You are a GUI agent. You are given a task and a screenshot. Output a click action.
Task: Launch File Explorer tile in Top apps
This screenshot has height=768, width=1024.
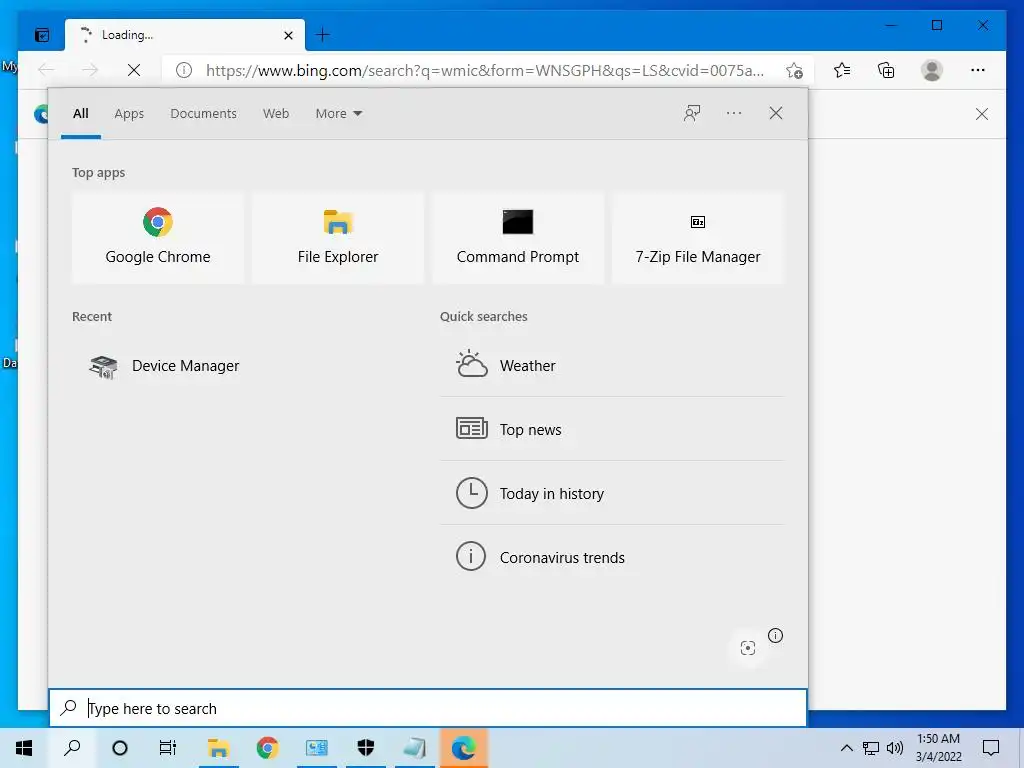pyautogui.click(x=338, y=238)
